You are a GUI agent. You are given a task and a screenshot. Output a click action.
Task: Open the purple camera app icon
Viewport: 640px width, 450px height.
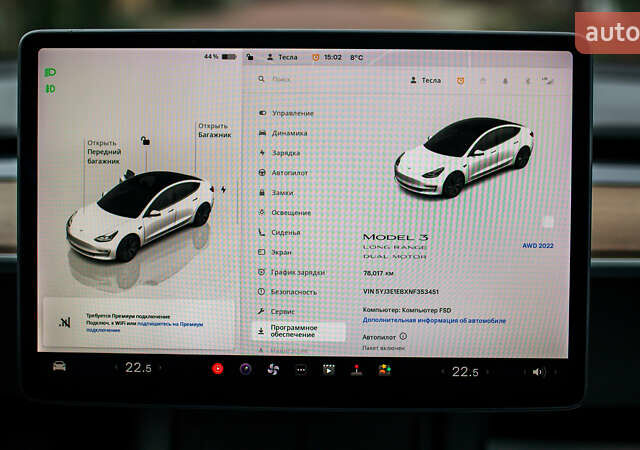246,369
